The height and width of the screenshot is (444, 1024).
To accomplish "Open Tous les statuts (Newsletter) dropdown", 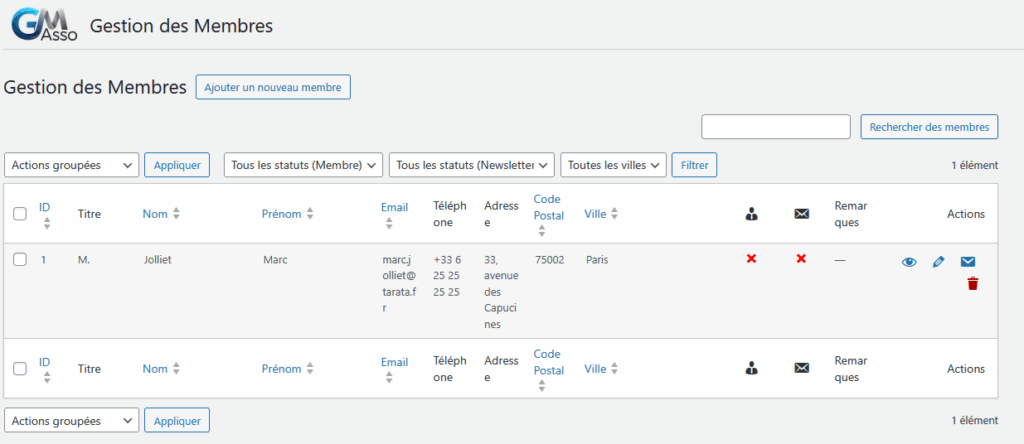I will pos(472,165).
